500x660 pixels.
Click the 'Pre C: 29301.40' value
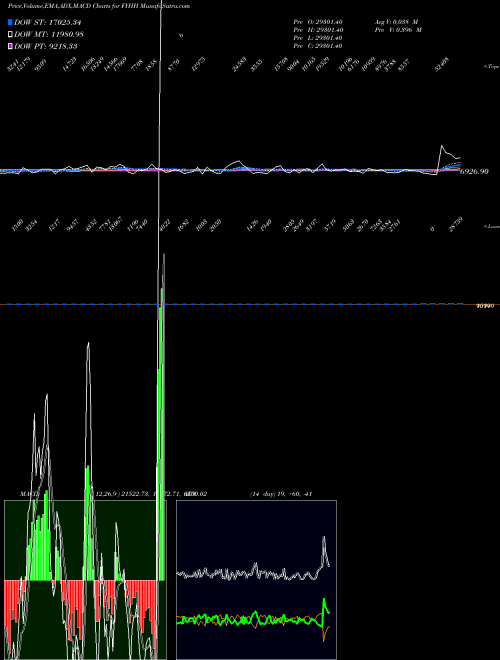(x=318, y=45)
